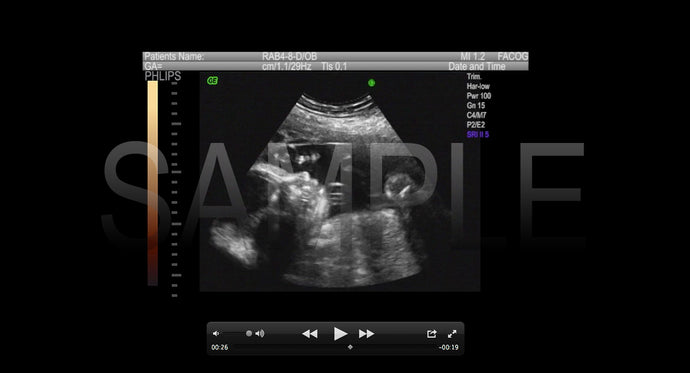Click the P2/E2 setting
The image size is (690, 373).
point(476,125)
